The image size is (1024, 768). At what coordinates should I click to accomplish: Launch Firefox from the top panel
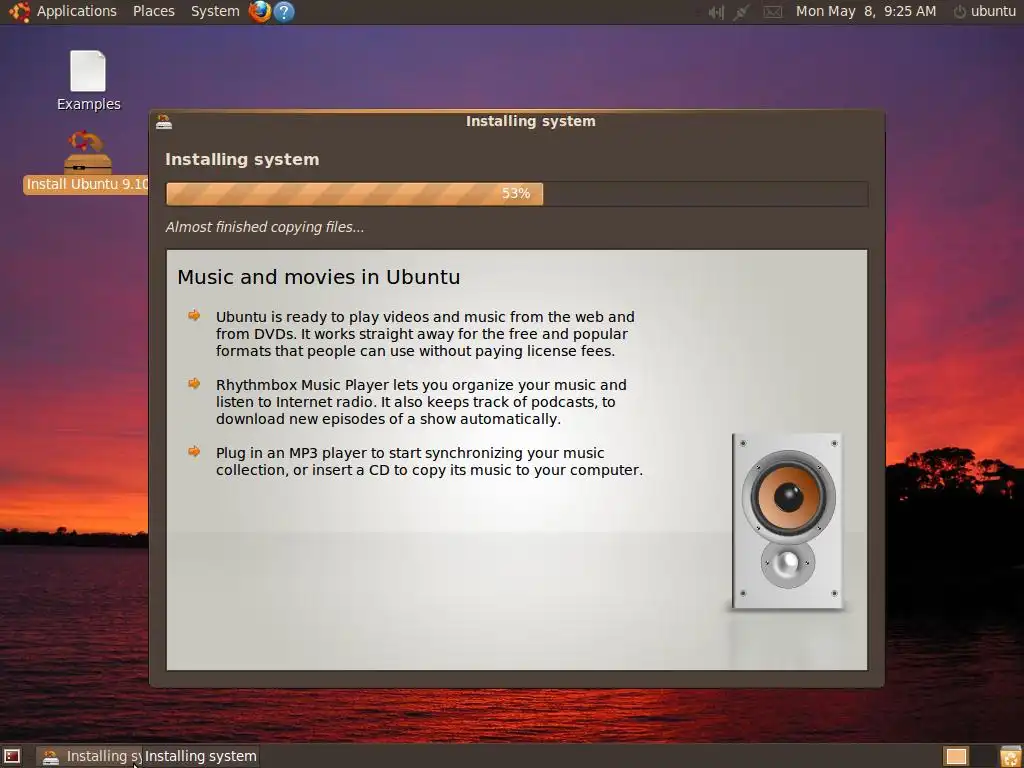click(260, 11)
